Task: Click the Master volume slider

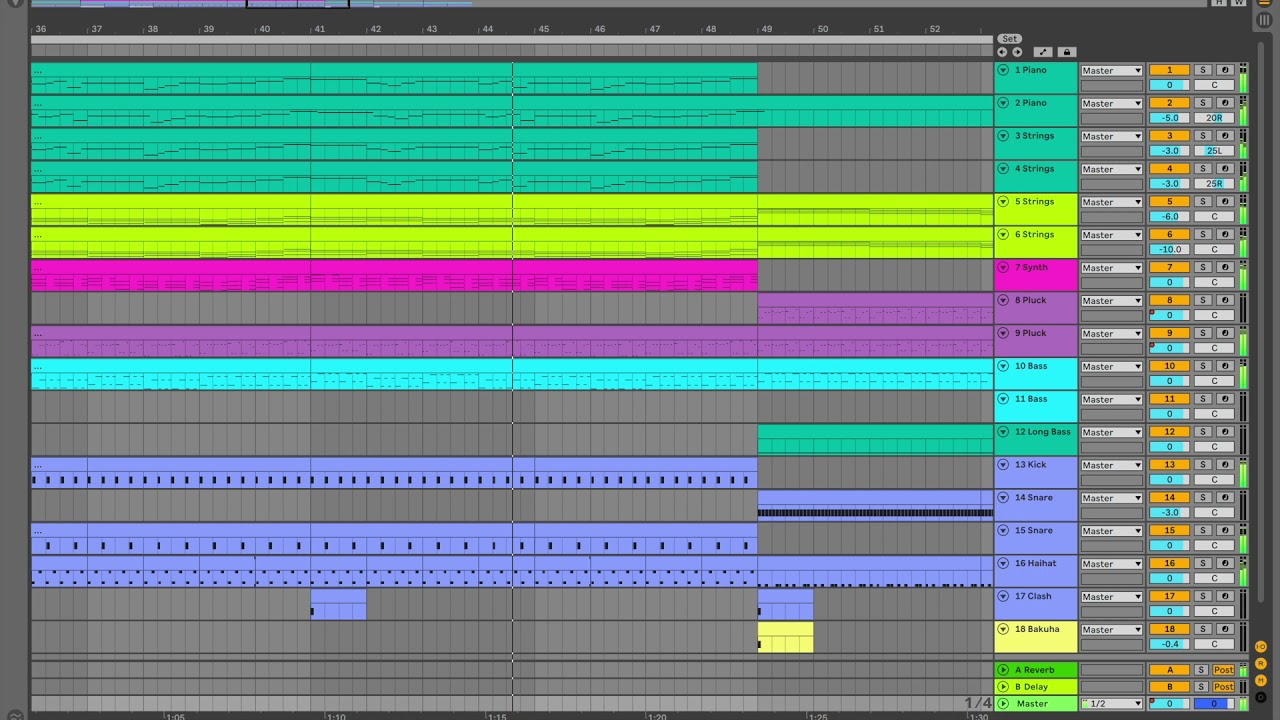Action: (x=1169, y=704)
